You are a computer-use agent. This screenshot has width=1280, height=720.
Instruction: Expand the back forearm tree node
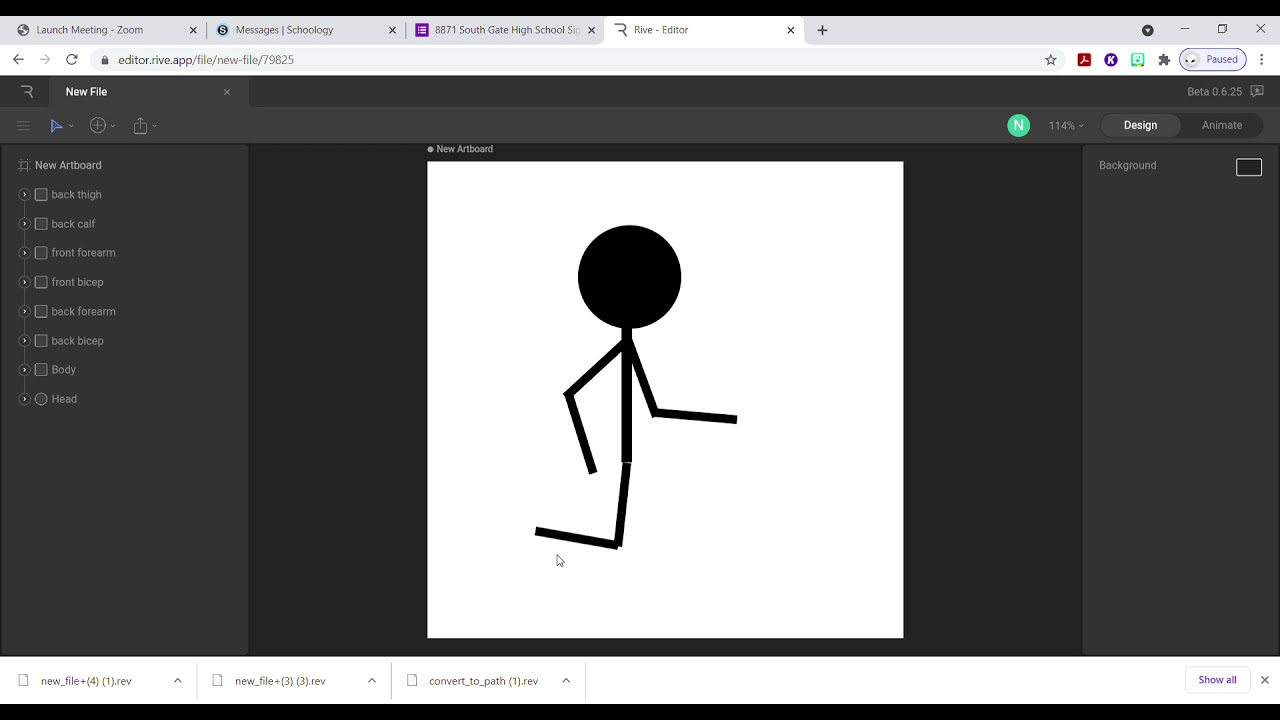click(x=25, y=311)
